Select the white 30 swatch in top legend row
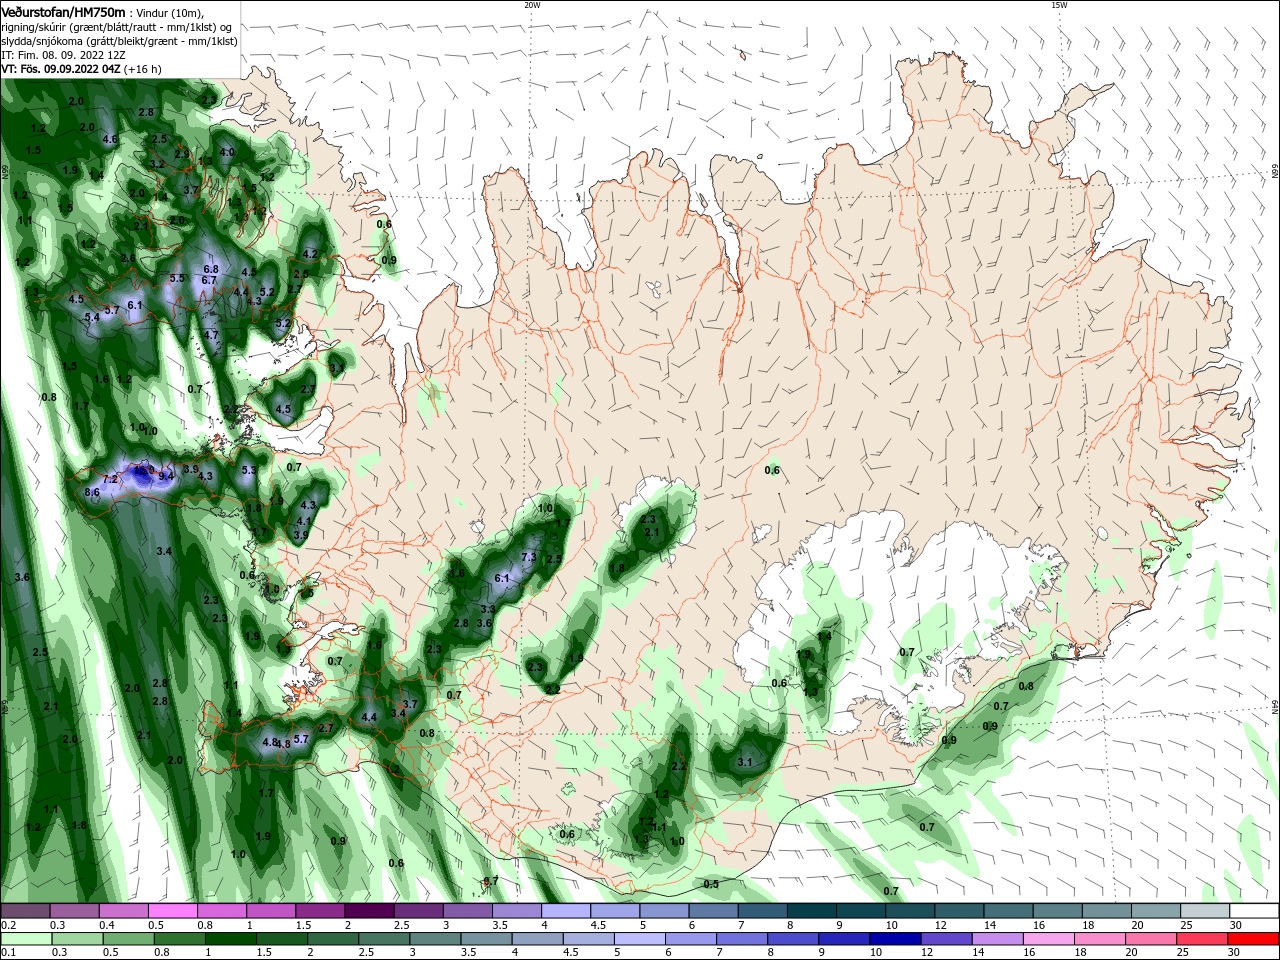Image resolution: width=1280 pixels, height=960 pixels. (1255, 911)
